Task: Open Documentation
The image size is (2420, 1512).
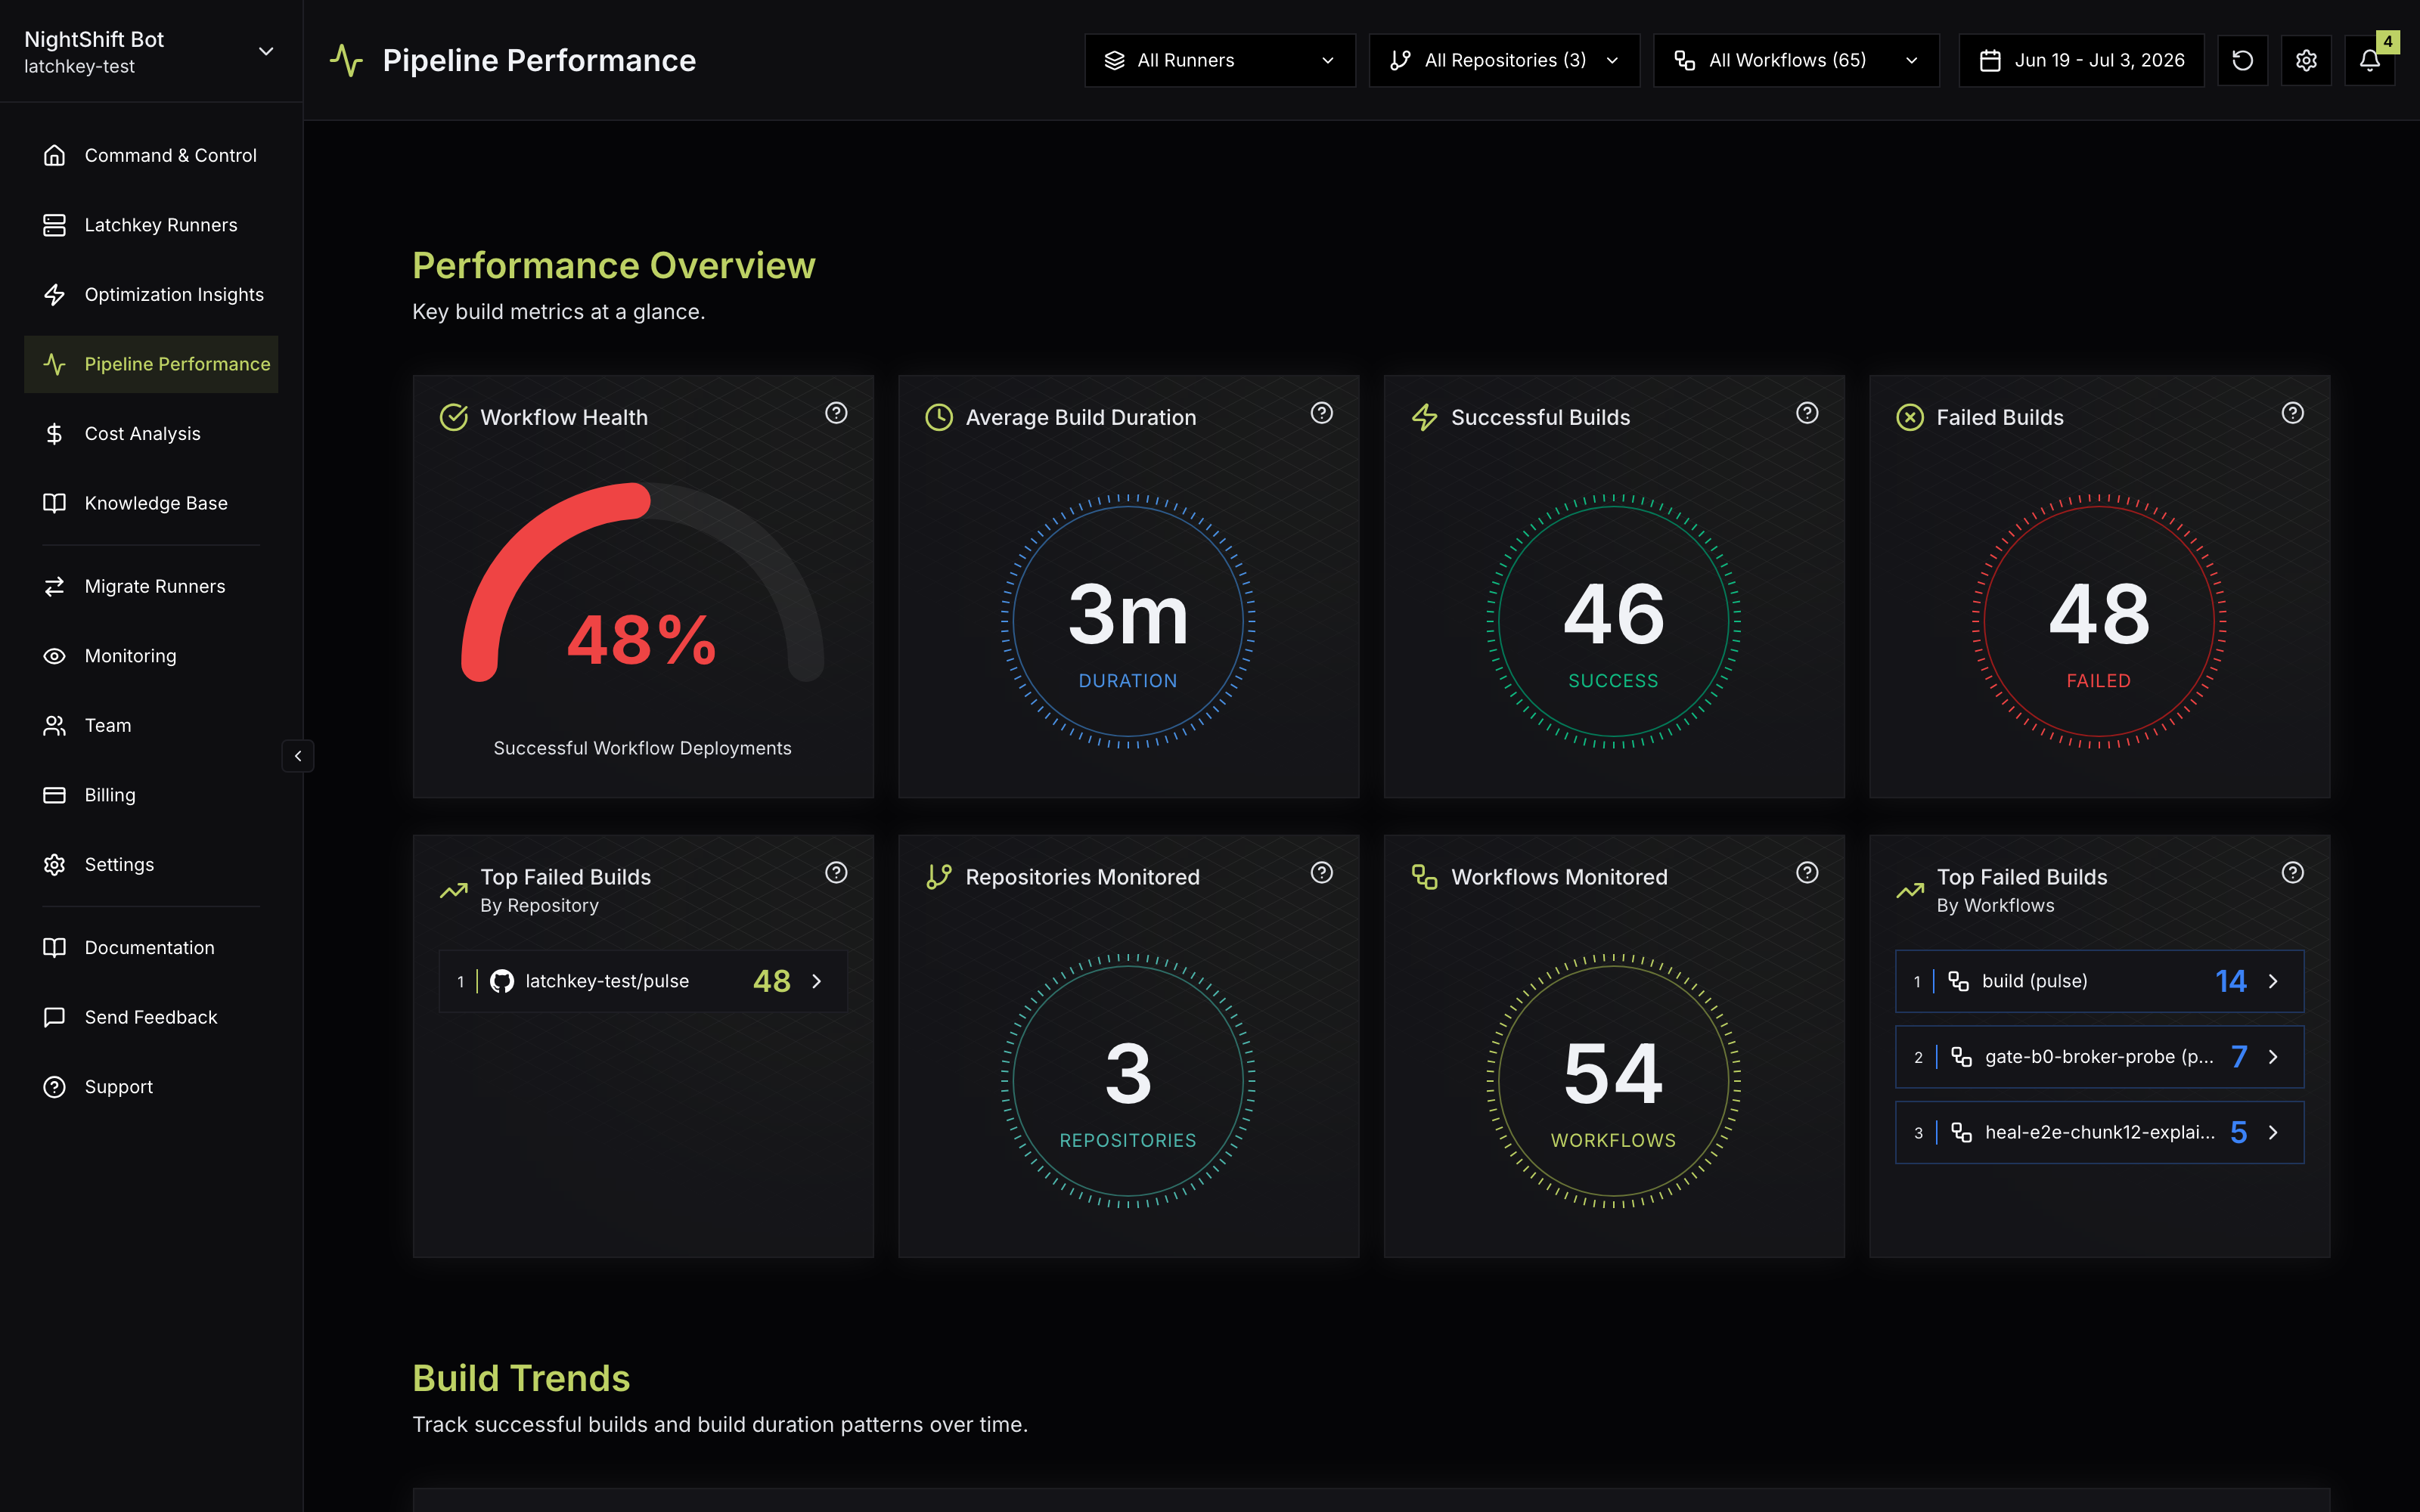Action: tap(151, 947)
